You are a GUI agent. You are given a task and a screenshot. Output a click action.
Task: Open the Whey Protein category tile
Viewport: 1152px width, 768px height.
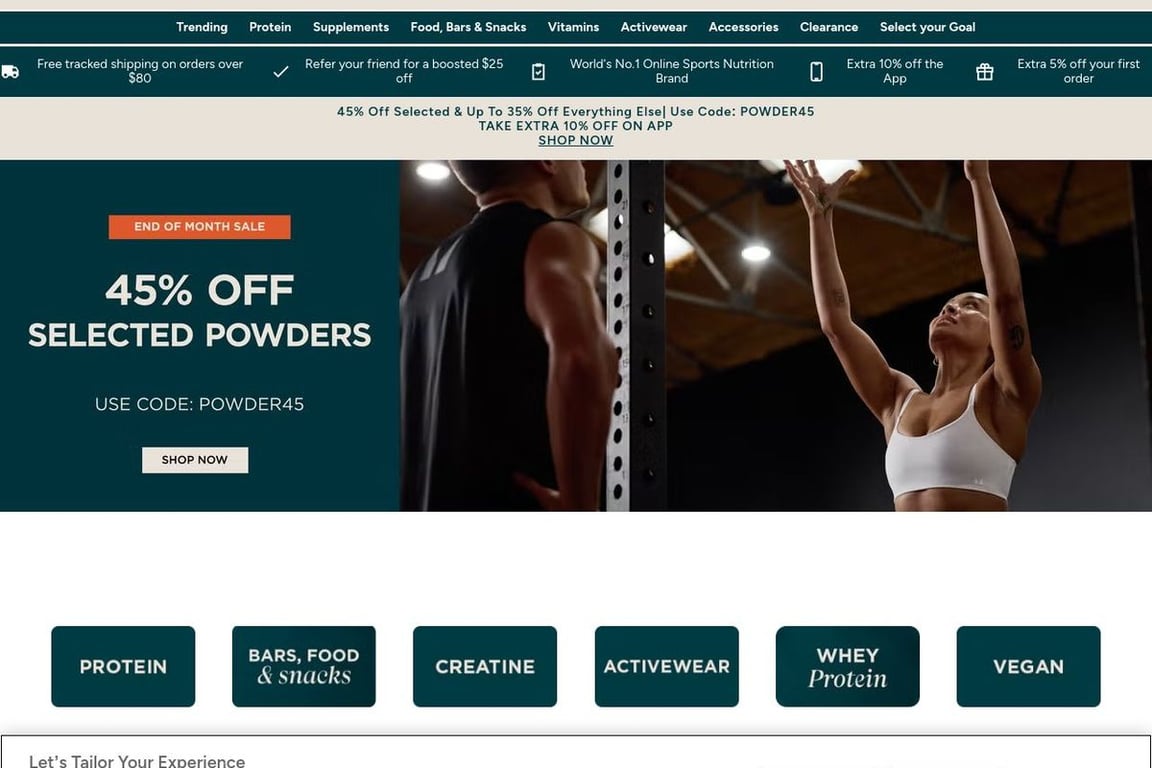(848, 667)
